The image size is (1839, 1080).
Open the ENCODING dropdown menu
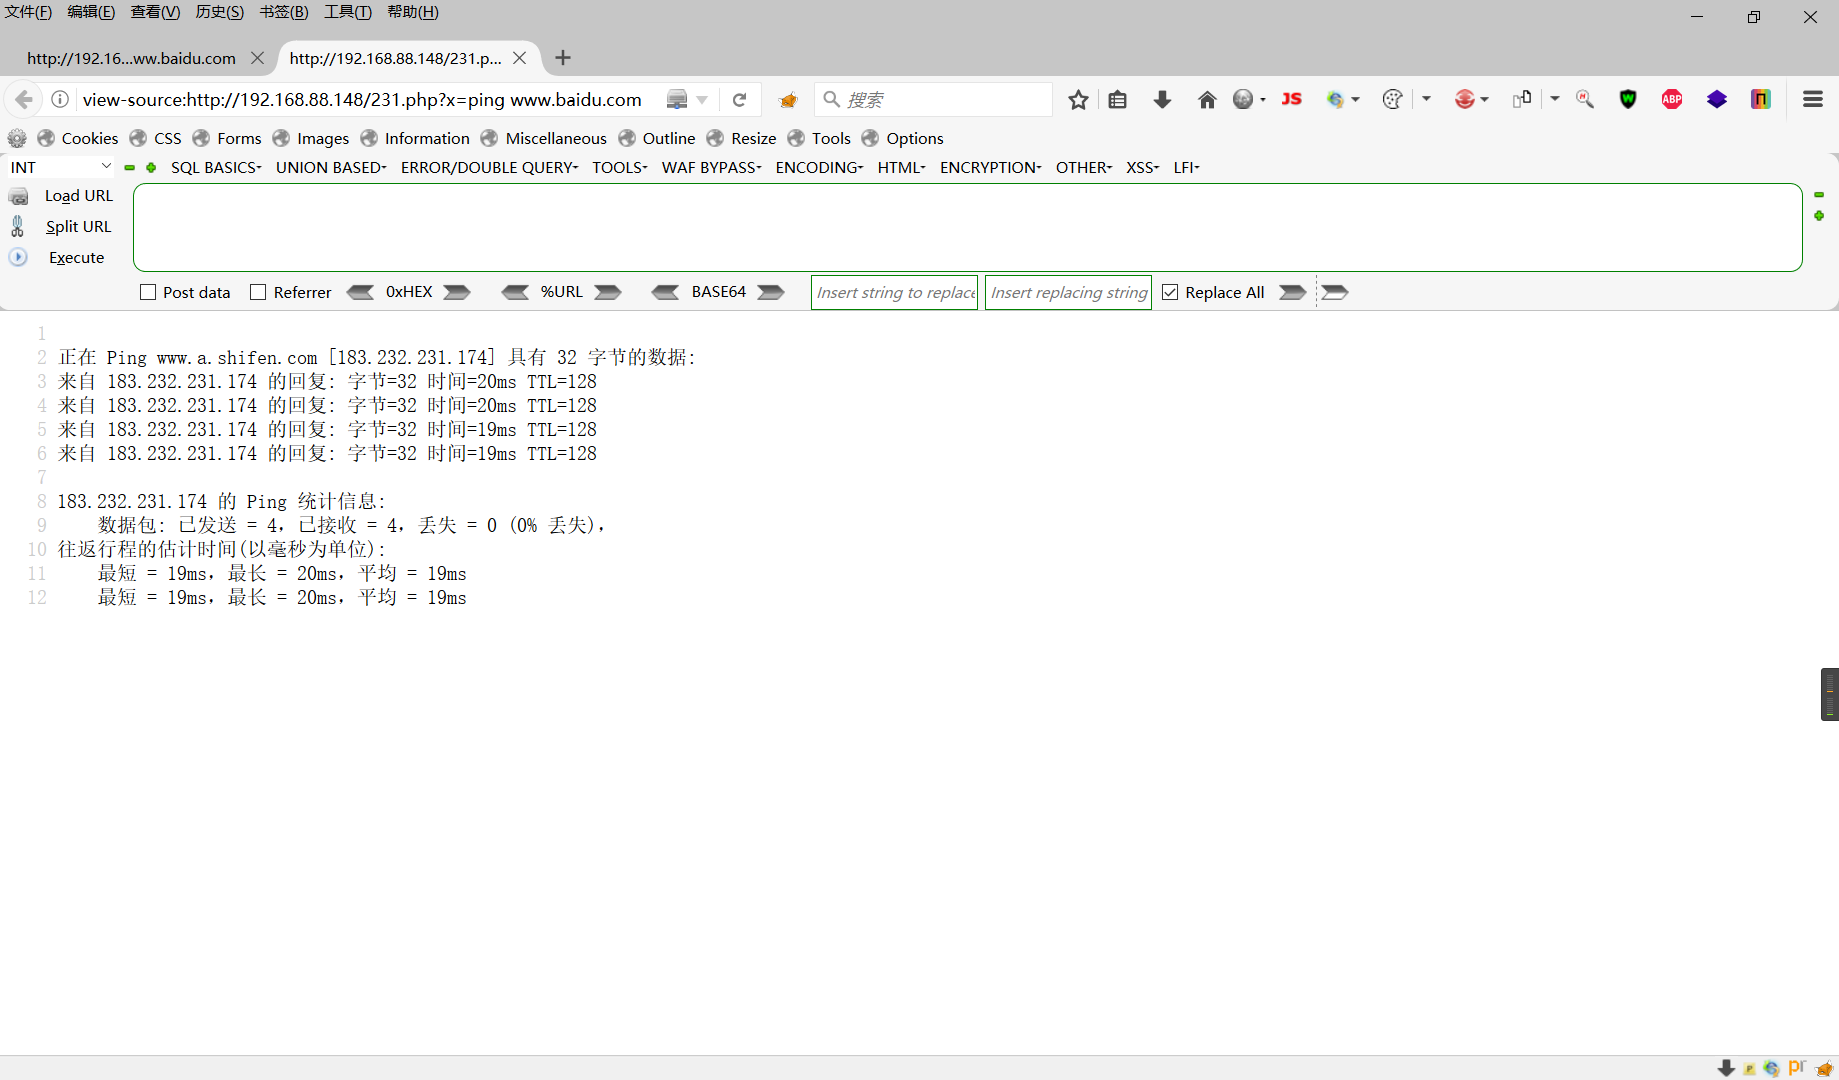817,167
